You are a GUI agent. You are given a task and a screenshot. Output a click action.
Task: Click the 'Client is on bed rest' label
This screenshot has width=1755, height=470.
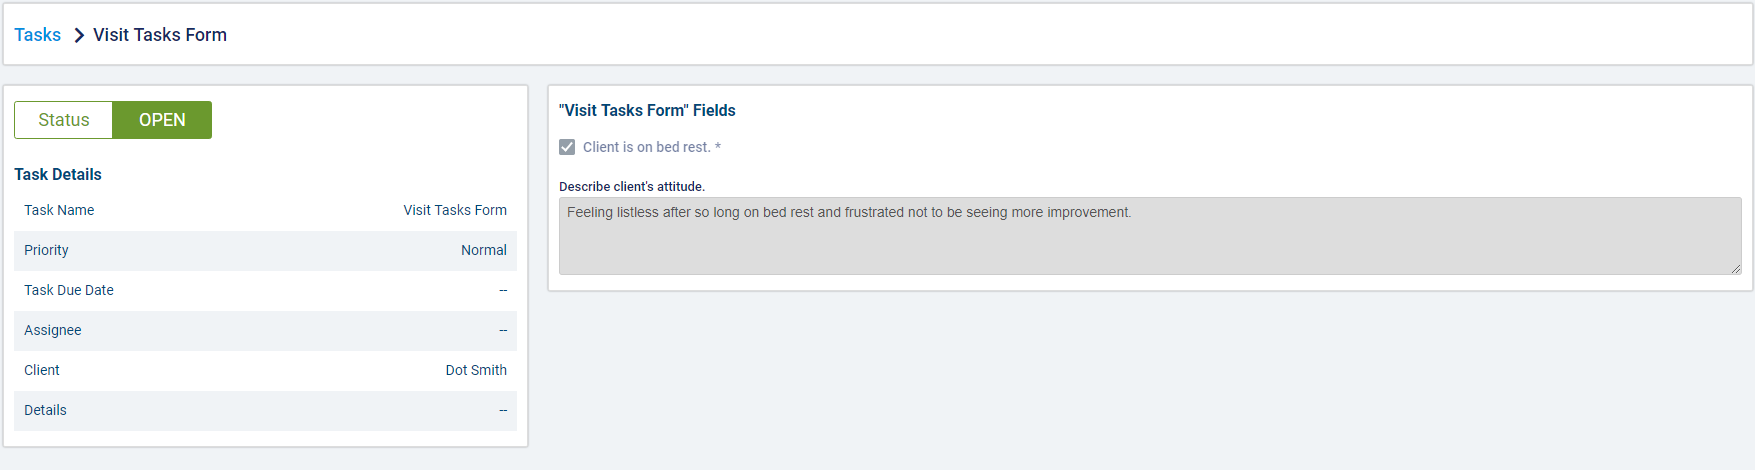tap(651, 147)
